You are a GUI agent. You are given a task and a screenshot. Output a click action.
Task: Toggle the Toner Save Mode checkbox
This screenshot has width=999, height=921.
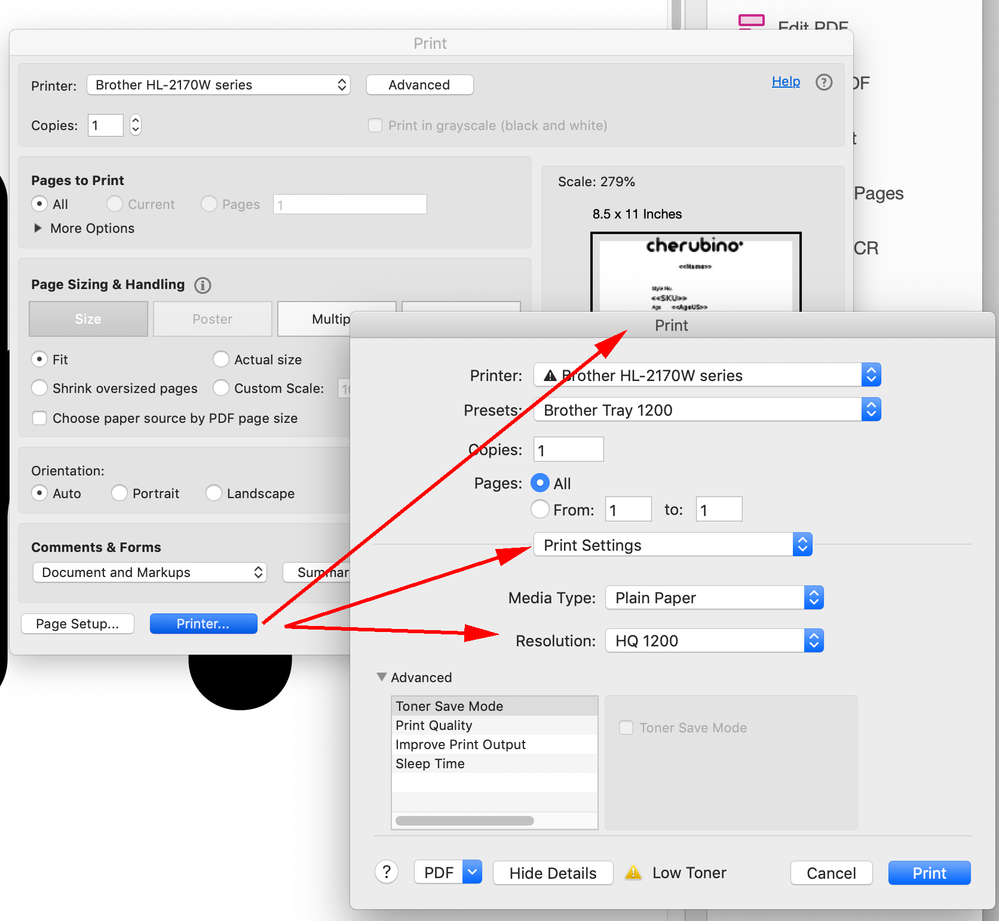pyautogui.click(x=626, y=727)
